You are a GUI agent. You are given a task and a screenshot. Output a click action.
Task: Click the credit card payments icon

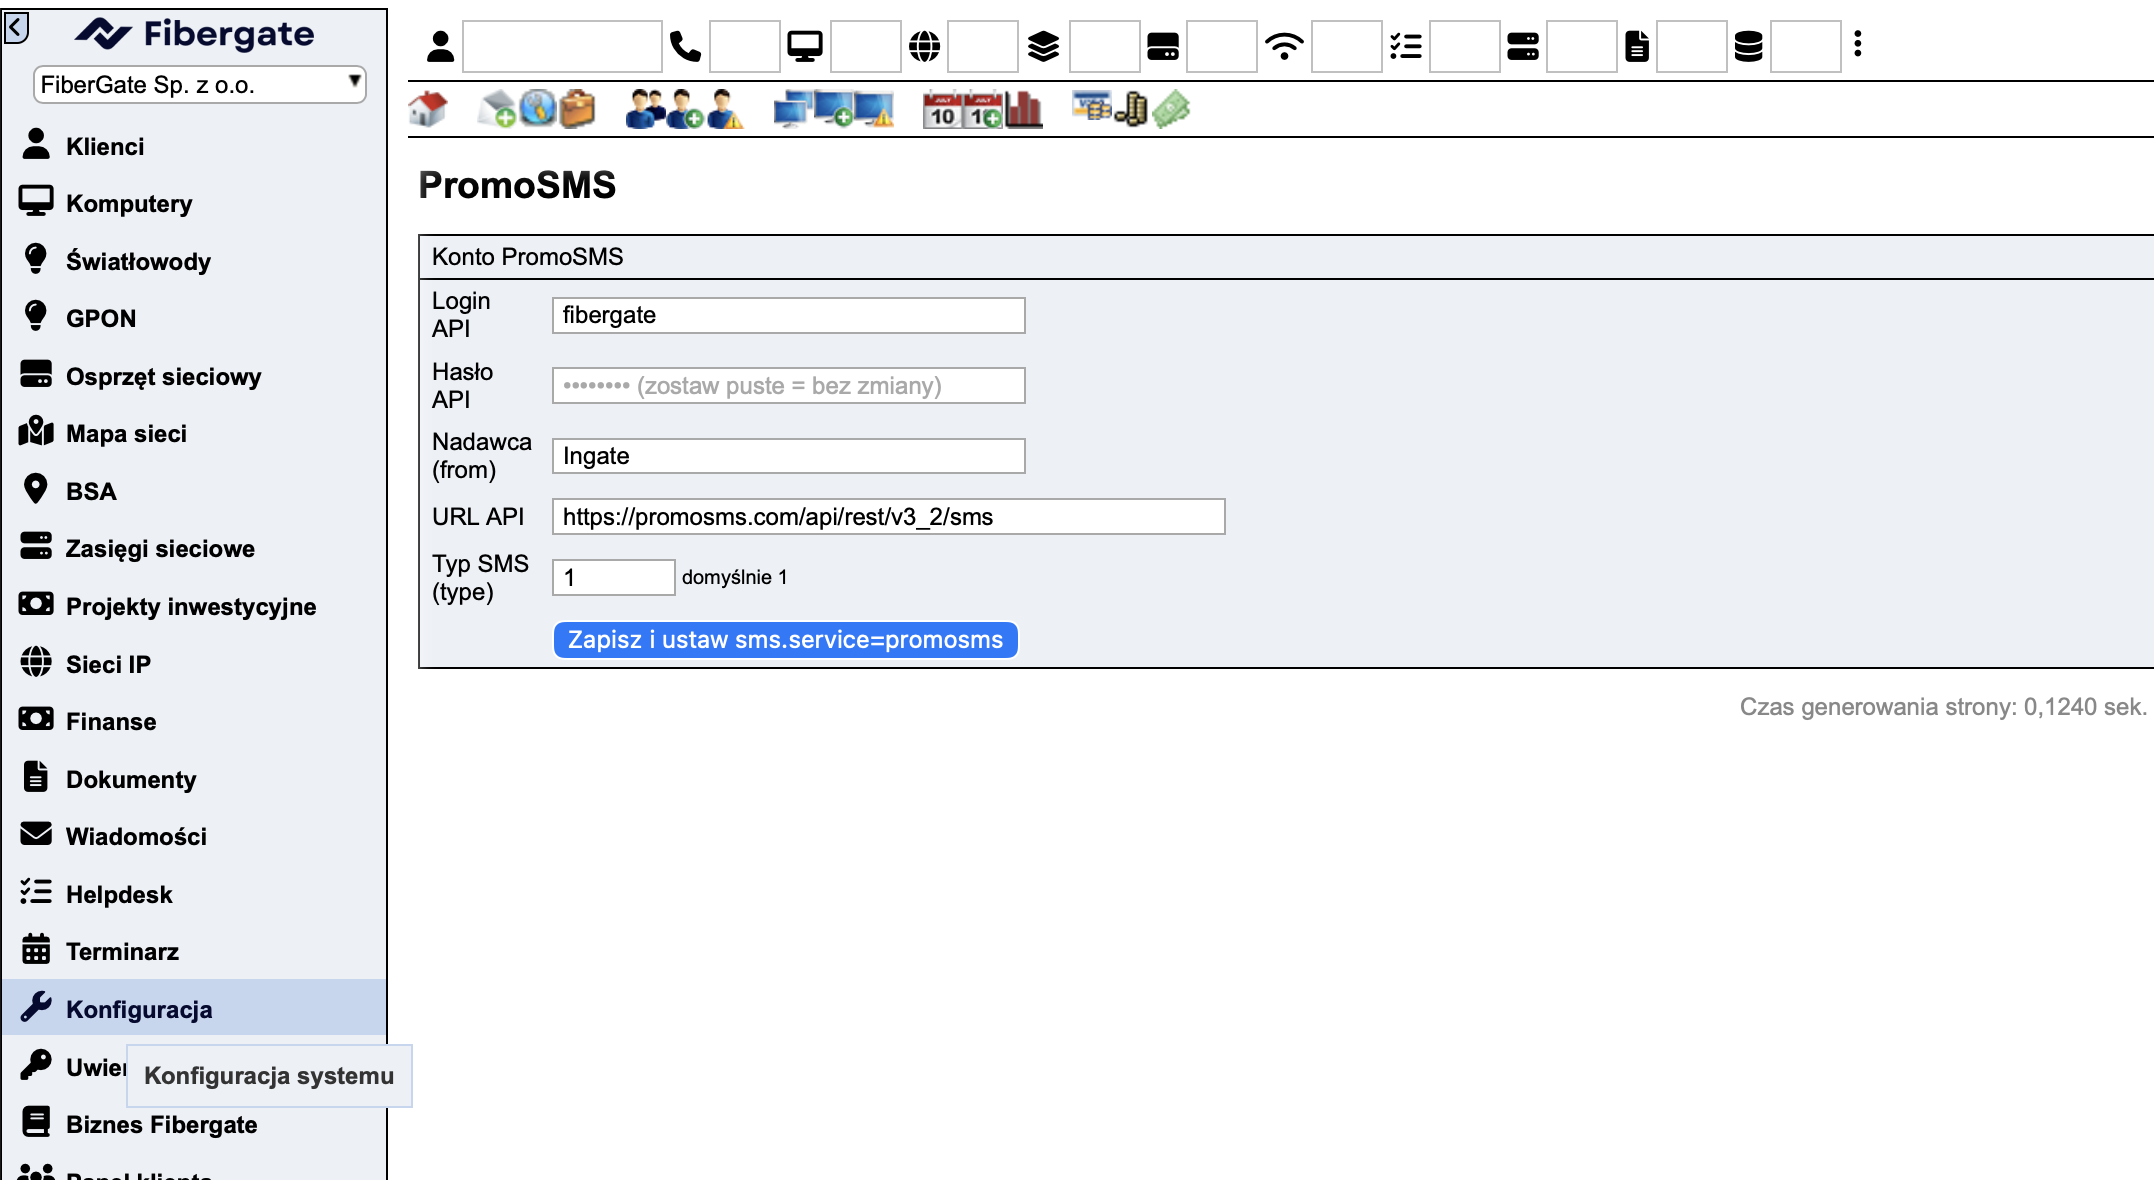coord(1092,105)
